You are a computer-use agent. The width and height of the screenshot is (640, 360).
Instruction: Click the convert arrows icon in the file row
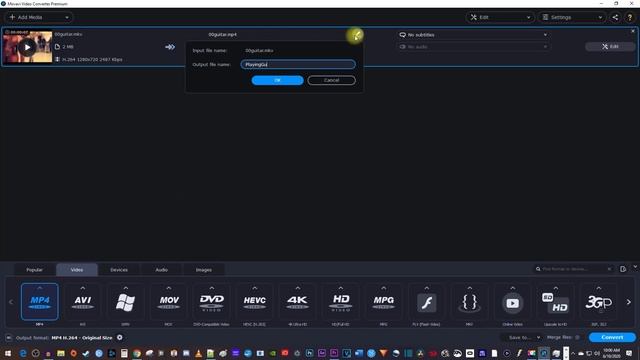170,47
